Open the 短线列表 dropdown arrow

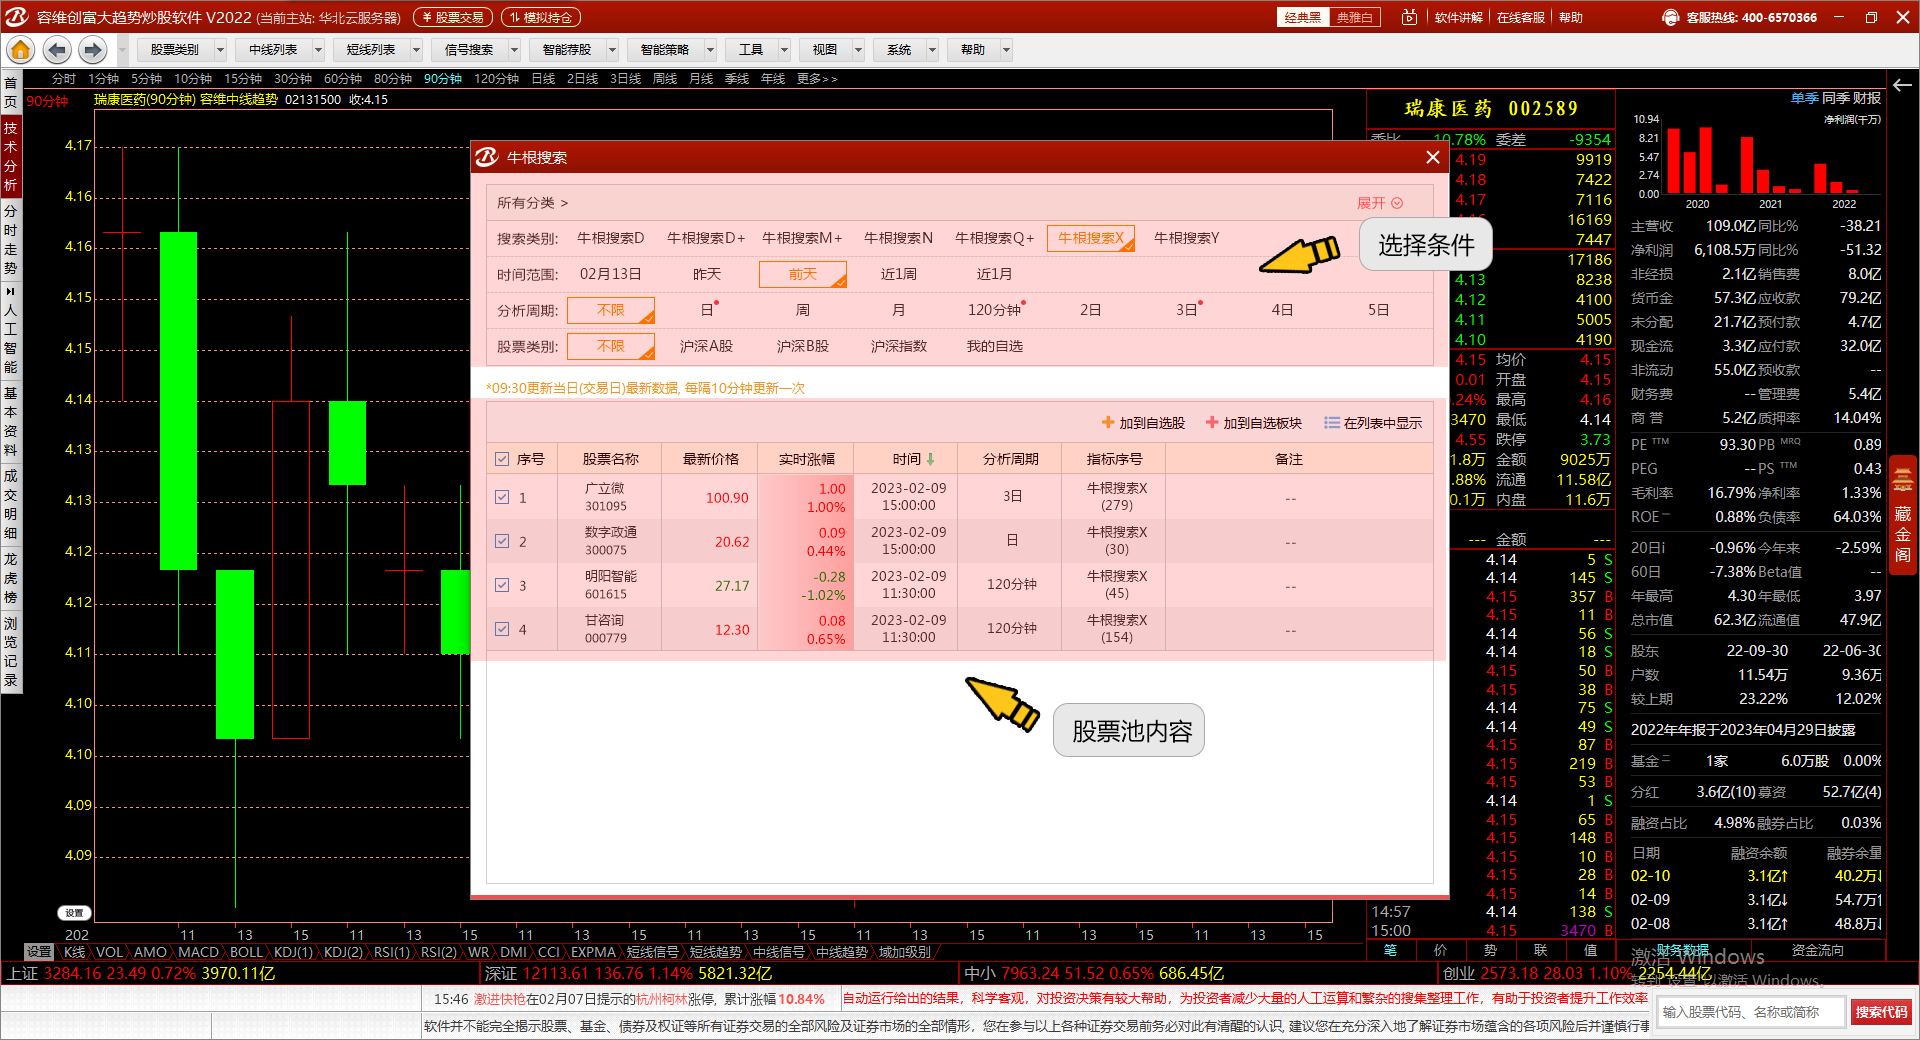click(x=416, y=50)
